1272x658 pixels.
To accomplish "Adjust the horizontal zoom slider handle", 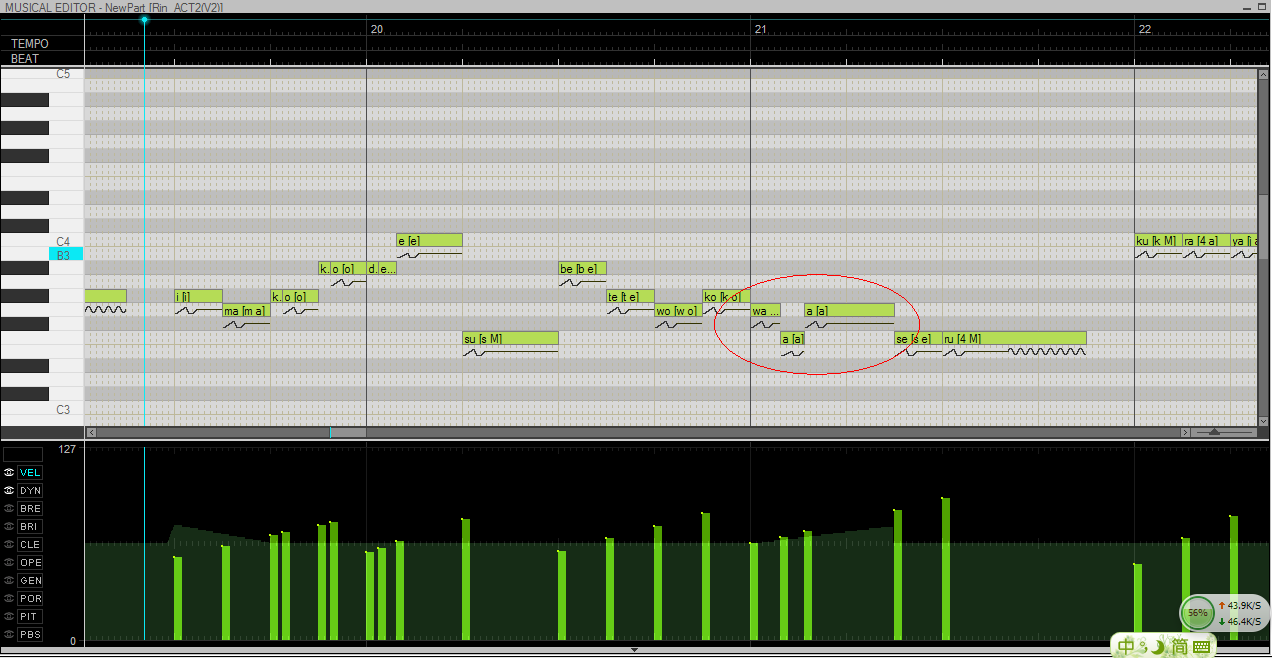I will 1214,432.
